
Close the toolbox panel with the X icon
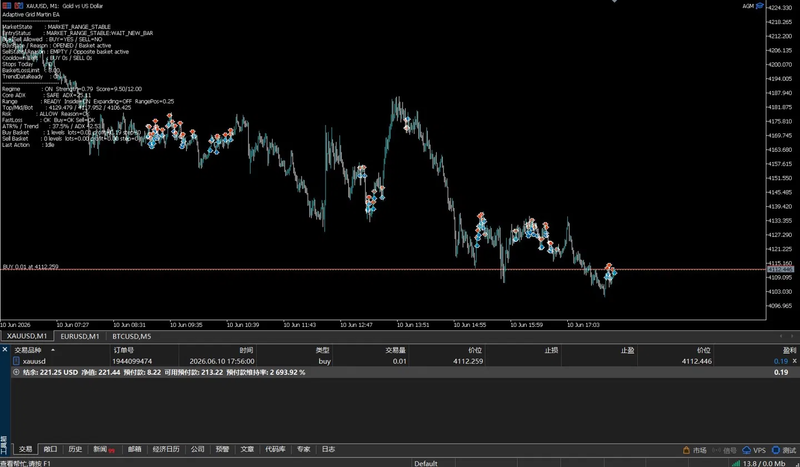coord(5,350)
